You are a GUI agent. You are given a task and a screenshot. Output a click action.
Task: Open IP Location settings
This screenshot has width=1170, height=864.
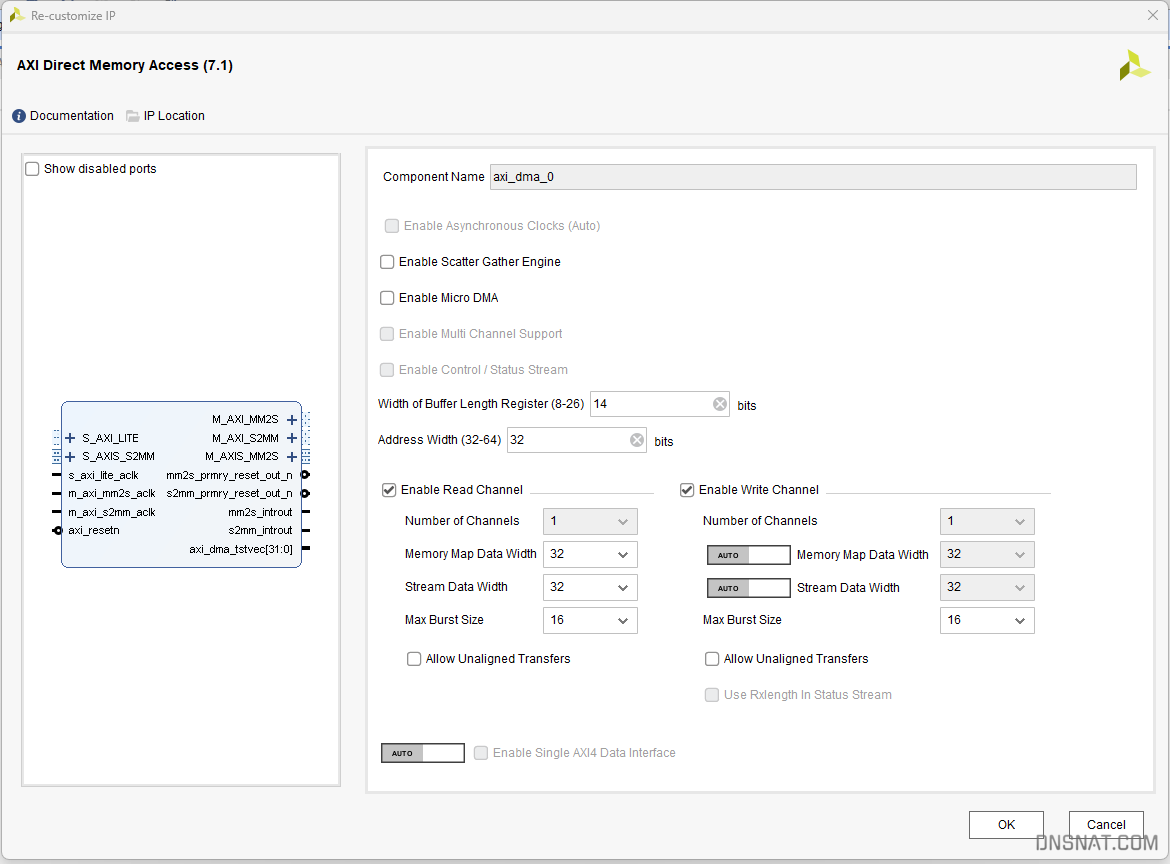tap(166, 116)
